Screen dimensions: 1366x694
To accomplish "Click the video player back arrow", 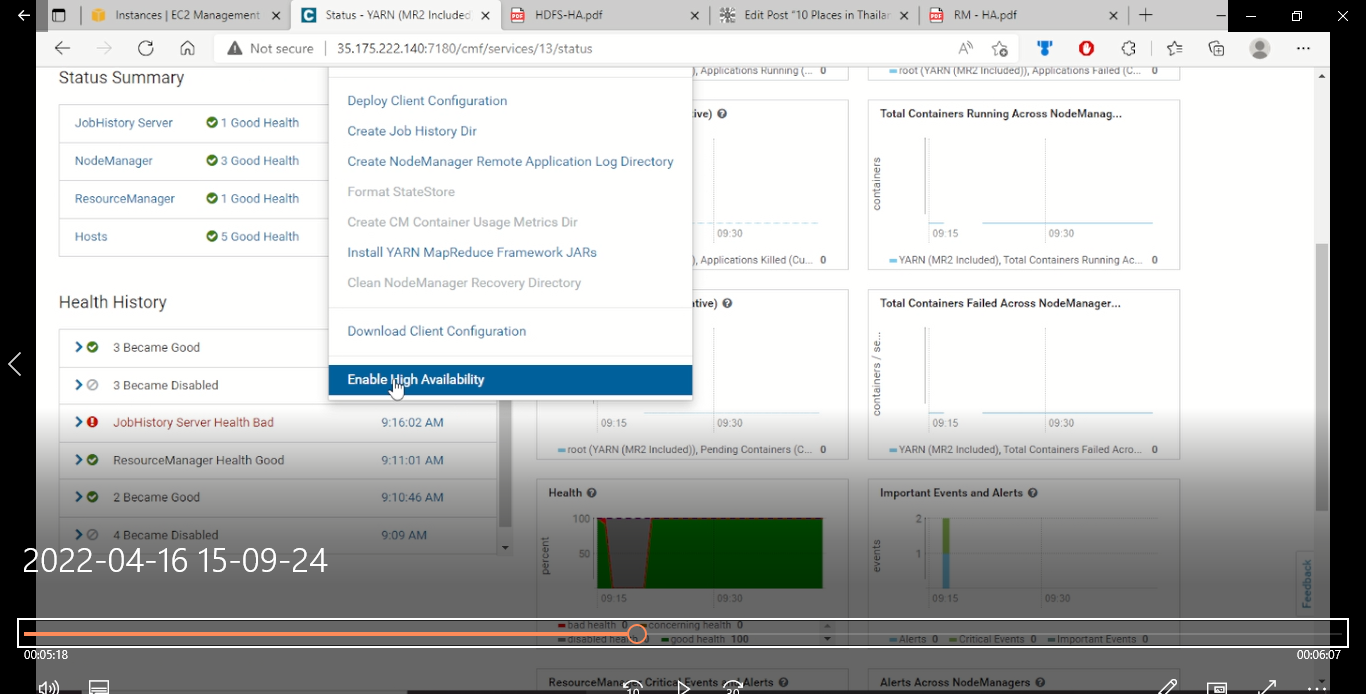I will click(24, 15).
